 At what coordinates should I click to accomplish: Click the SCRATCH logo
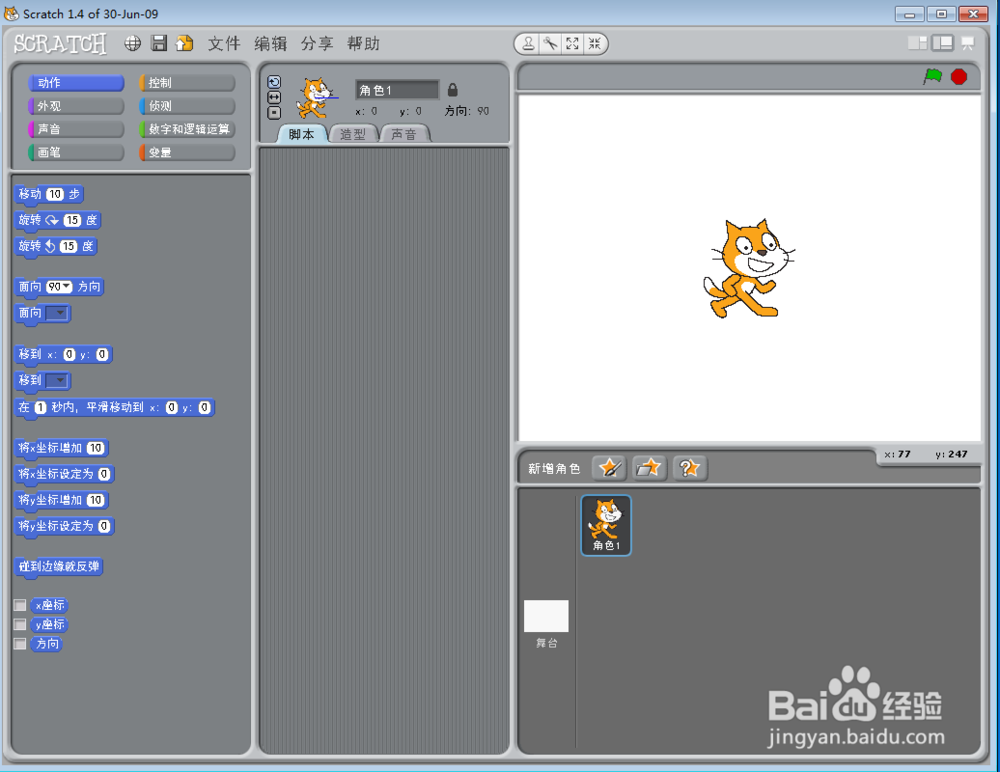point(60,43)
